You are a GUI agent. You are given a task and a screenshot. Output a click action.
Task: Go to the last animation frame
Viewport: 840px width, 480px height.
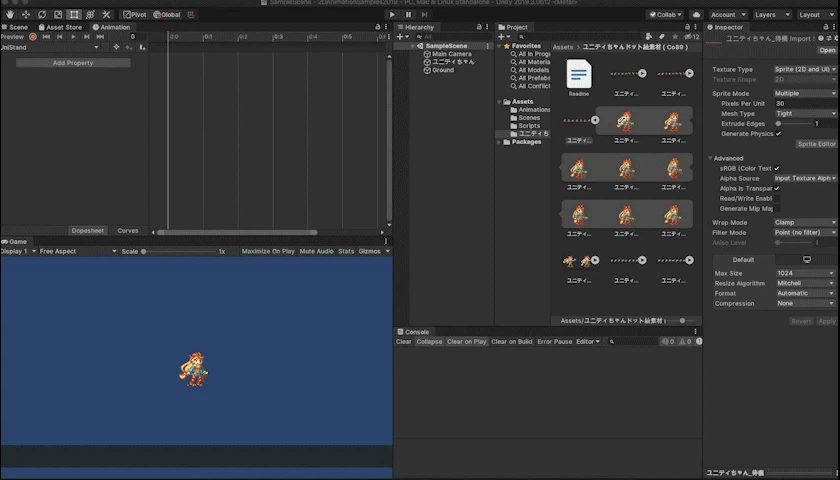tap(100, 36)
